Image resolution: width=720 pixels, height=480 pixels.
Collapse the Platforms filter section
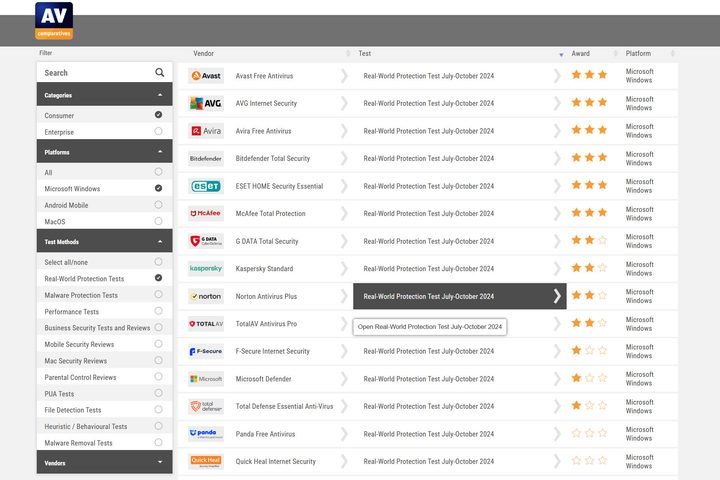coord(105,152)
